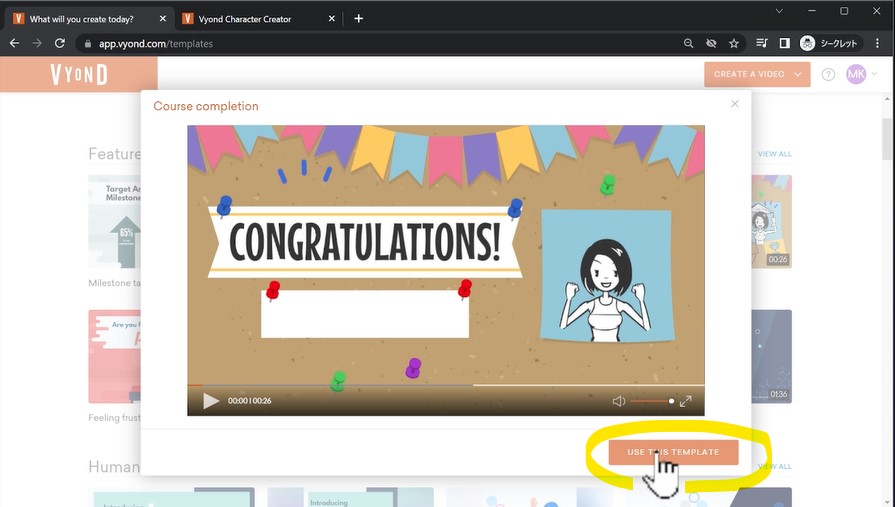
Task: Close the Course completion dialog
Action: tap(735, 104)
